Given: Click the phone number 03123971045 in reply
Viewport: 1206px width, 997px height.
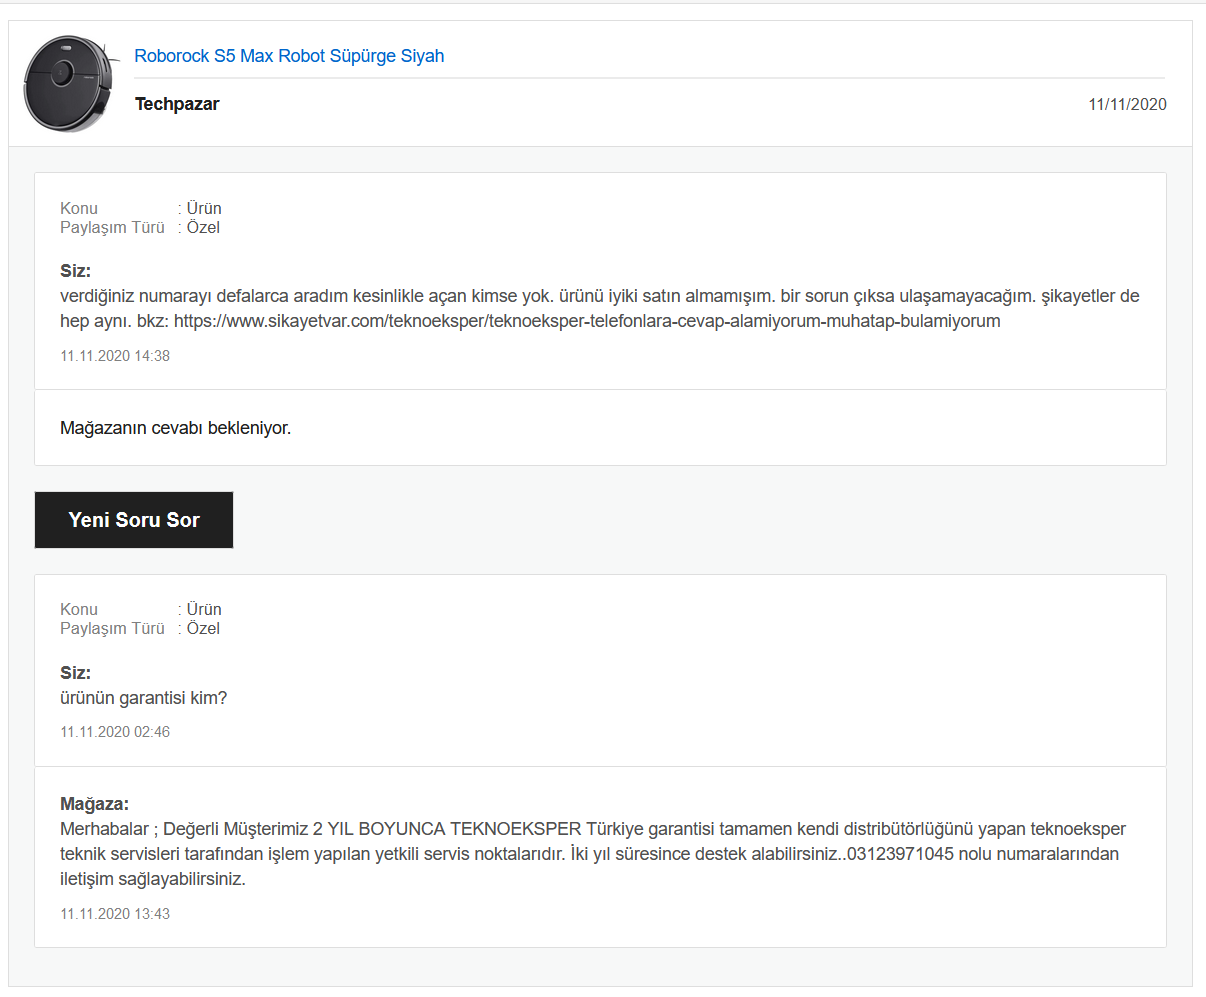Looking at the screenshot, I should (900, 854).
